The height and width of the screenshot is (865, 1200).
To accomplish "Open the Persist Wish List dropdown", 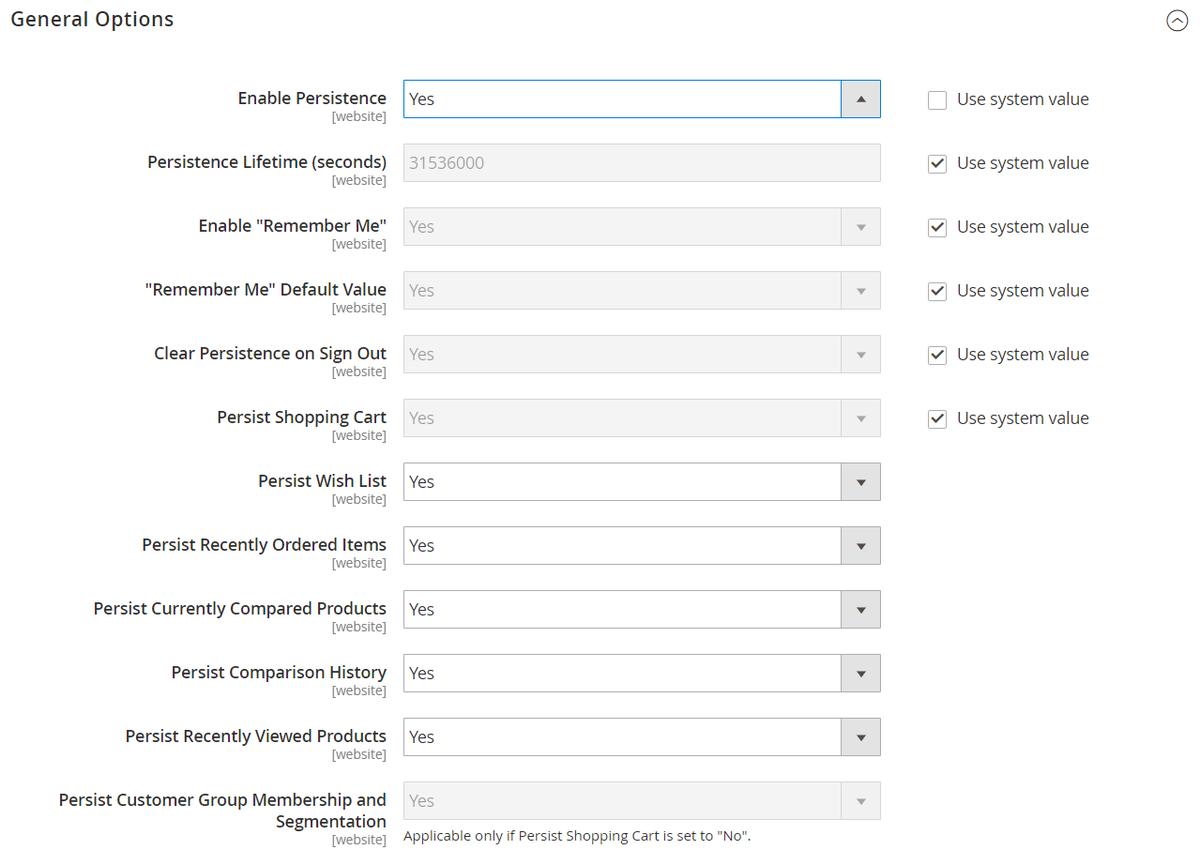I will coord(641,482).
